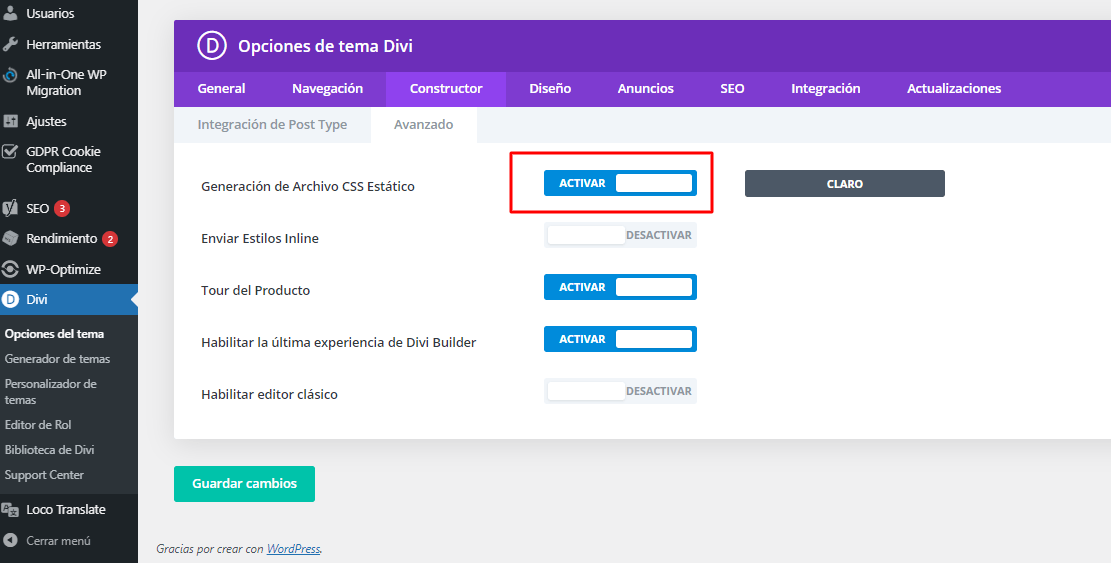This screenshot has height=563, width=1111.
Task: Click the Usuarios person icon
Action: pos(10,13)
